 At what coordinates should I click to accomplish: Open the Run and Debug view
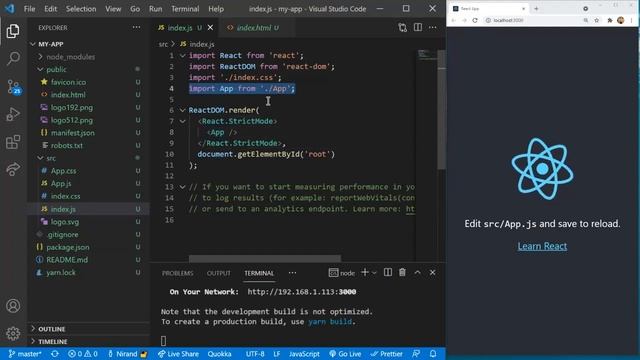click(13, 114)
